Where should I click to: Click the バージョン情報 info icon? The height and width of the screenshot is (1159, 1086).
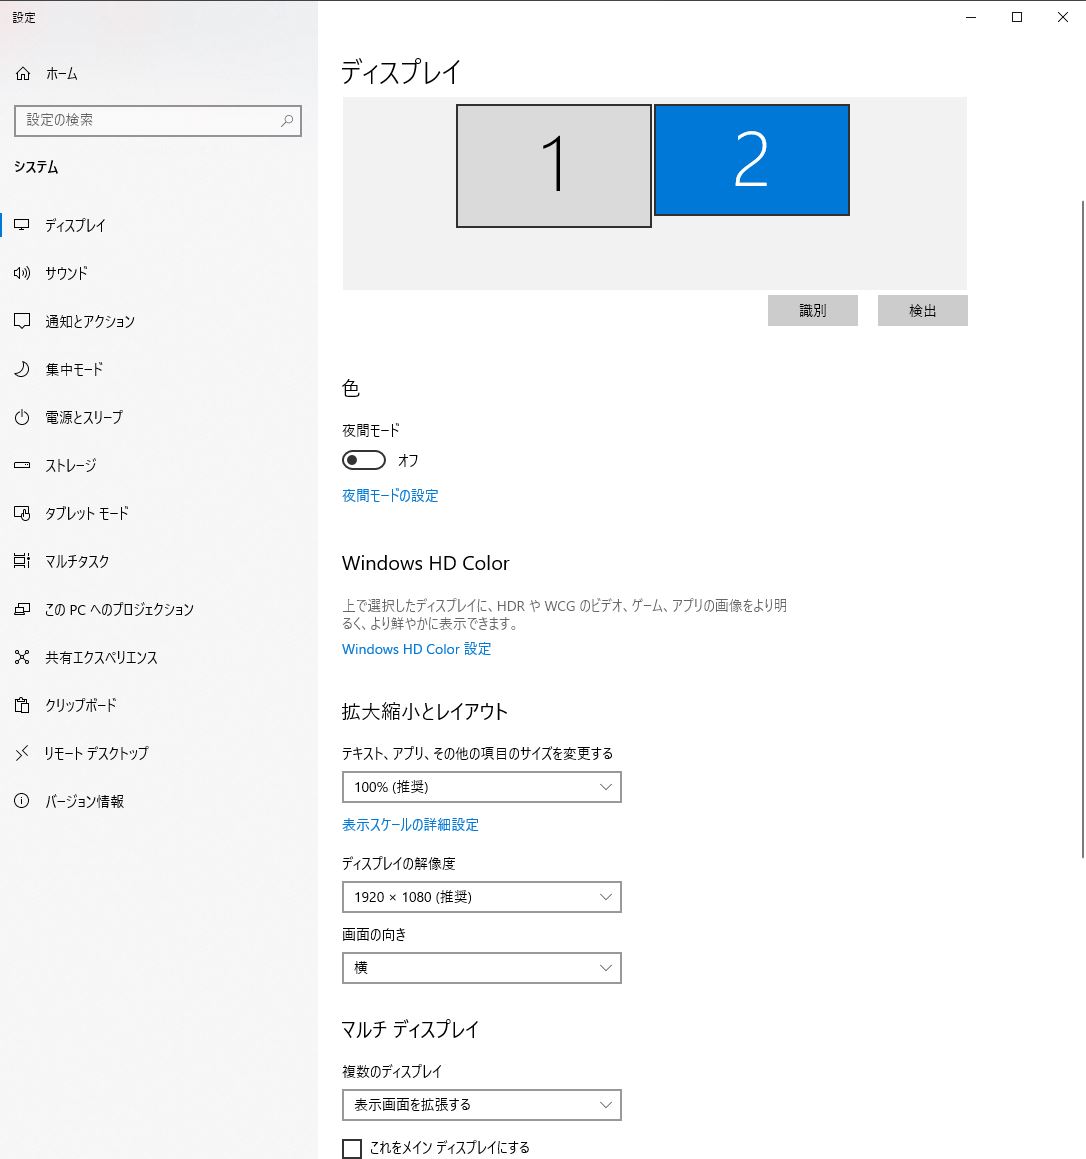22,801
